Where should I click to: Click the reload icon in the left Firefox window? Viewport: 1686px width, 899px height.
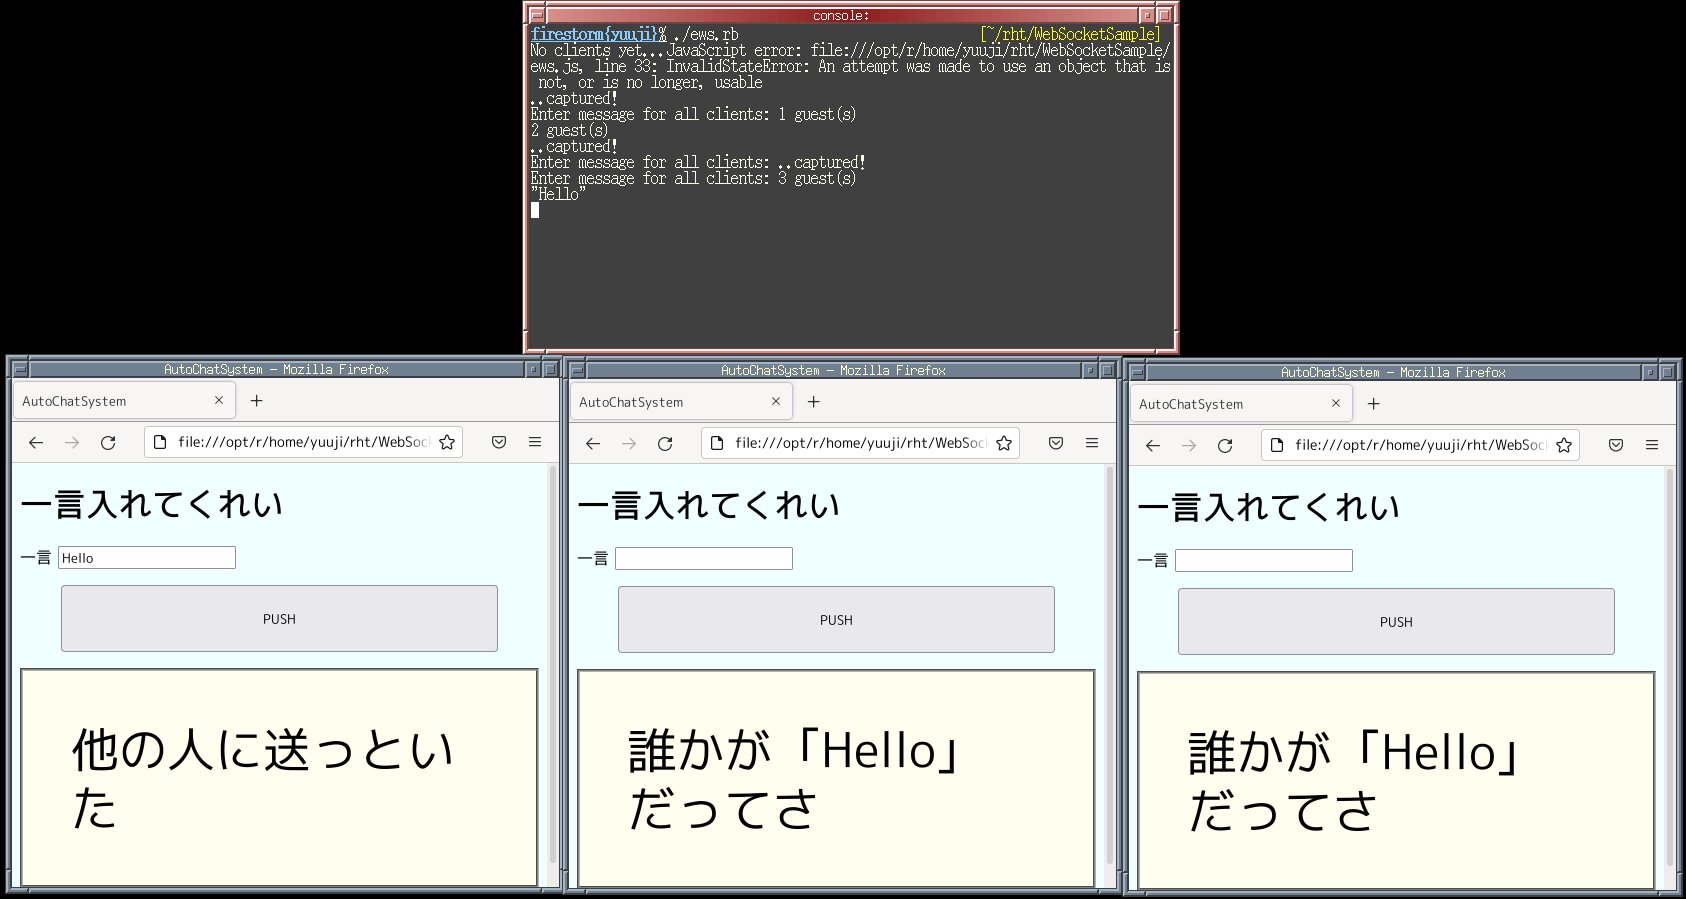point(108,443)
